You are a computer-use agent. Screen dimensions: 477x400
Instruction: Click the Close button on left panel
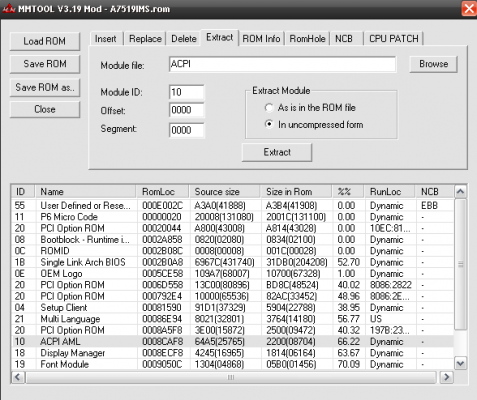(45, 109)
